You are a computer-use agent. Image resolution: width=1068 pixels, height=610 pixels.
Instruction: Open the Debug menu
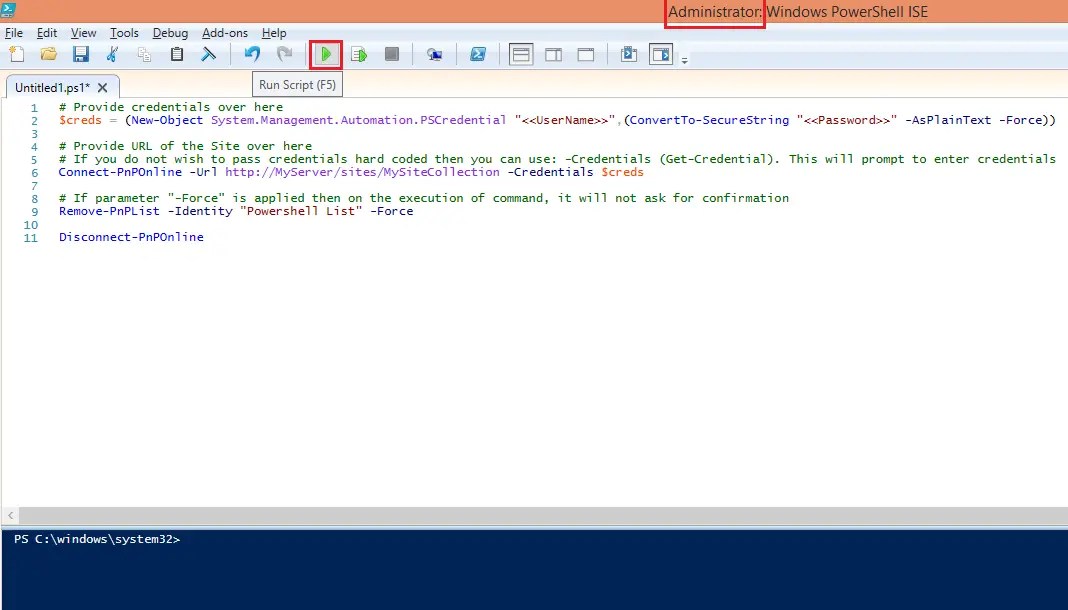(170, 32)
